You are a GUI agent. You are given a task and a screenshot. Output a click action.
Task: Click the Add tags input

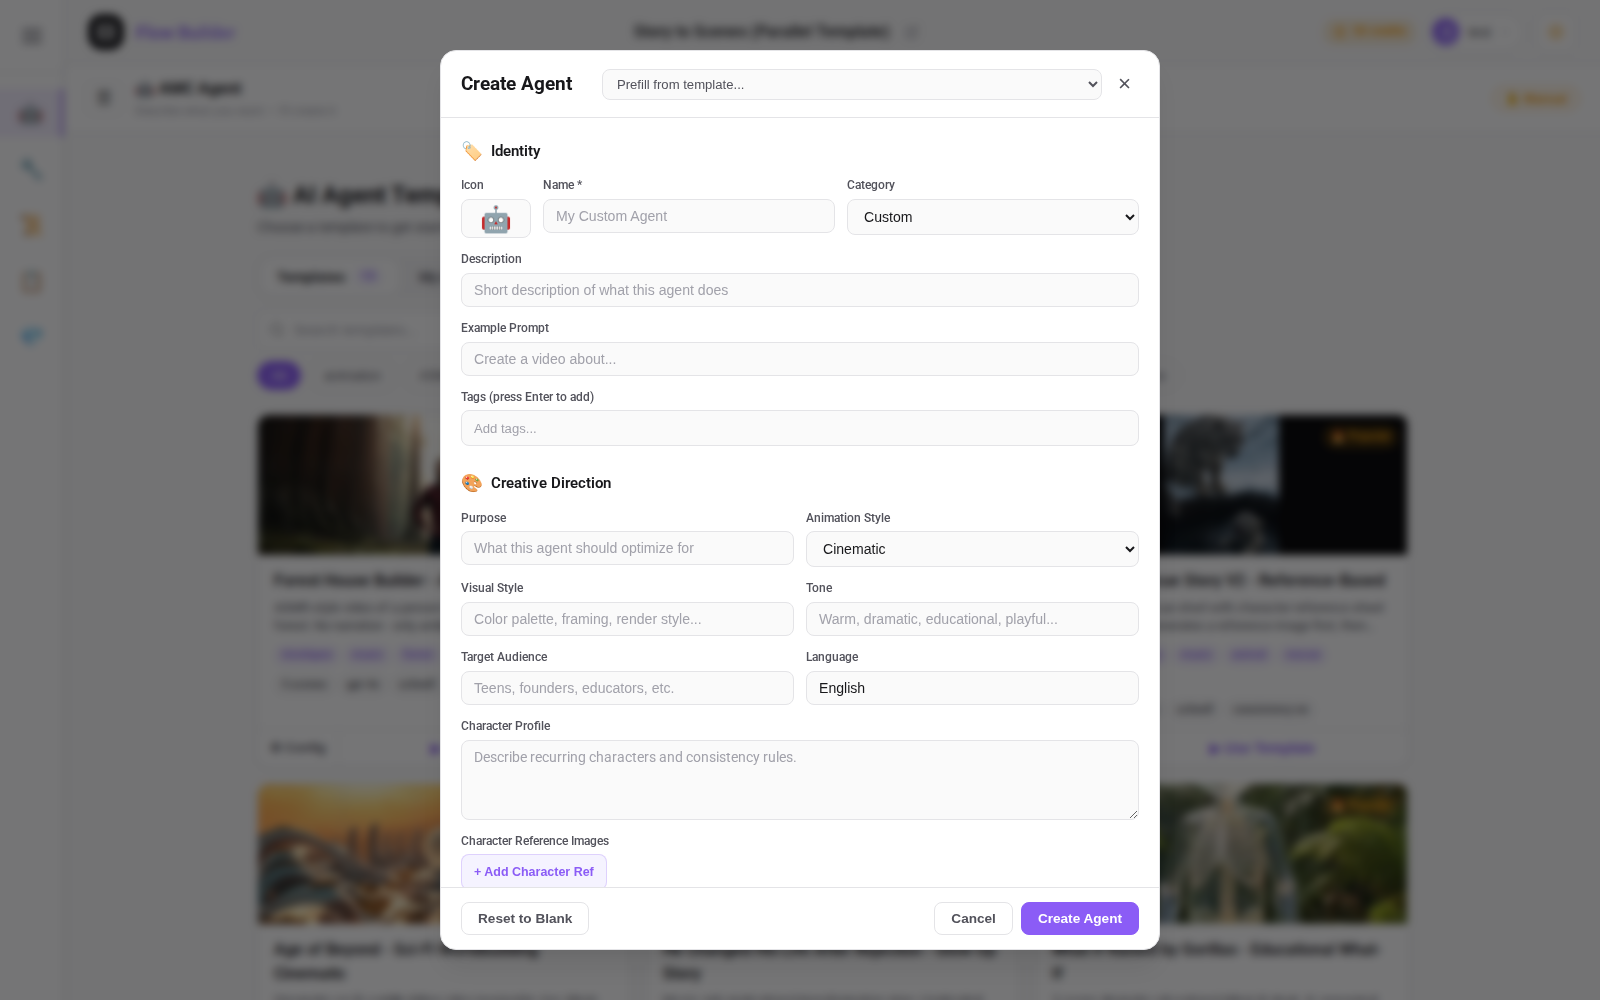click(799, 428)
